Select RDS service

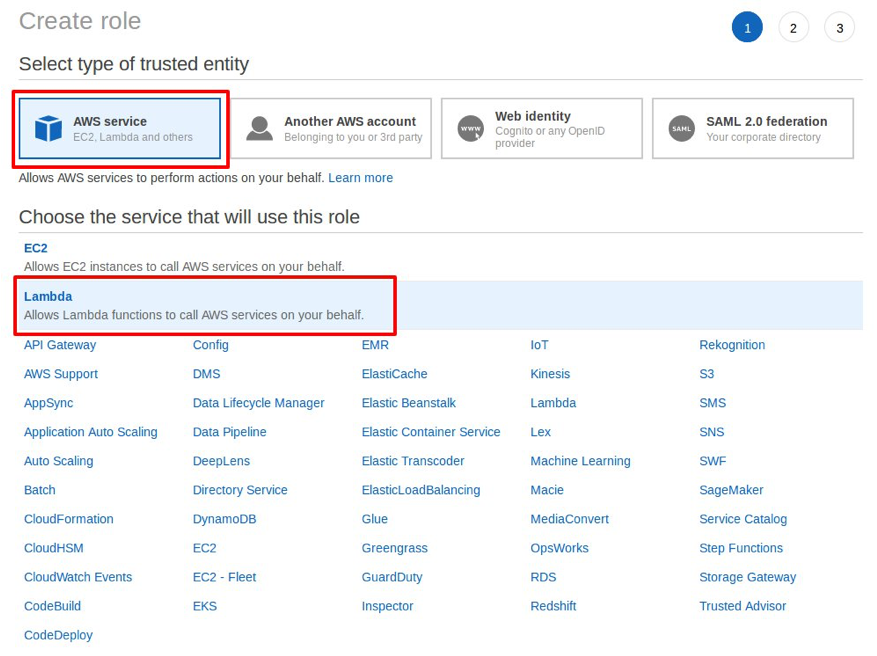pyautogui.click(x=543, y=577)
